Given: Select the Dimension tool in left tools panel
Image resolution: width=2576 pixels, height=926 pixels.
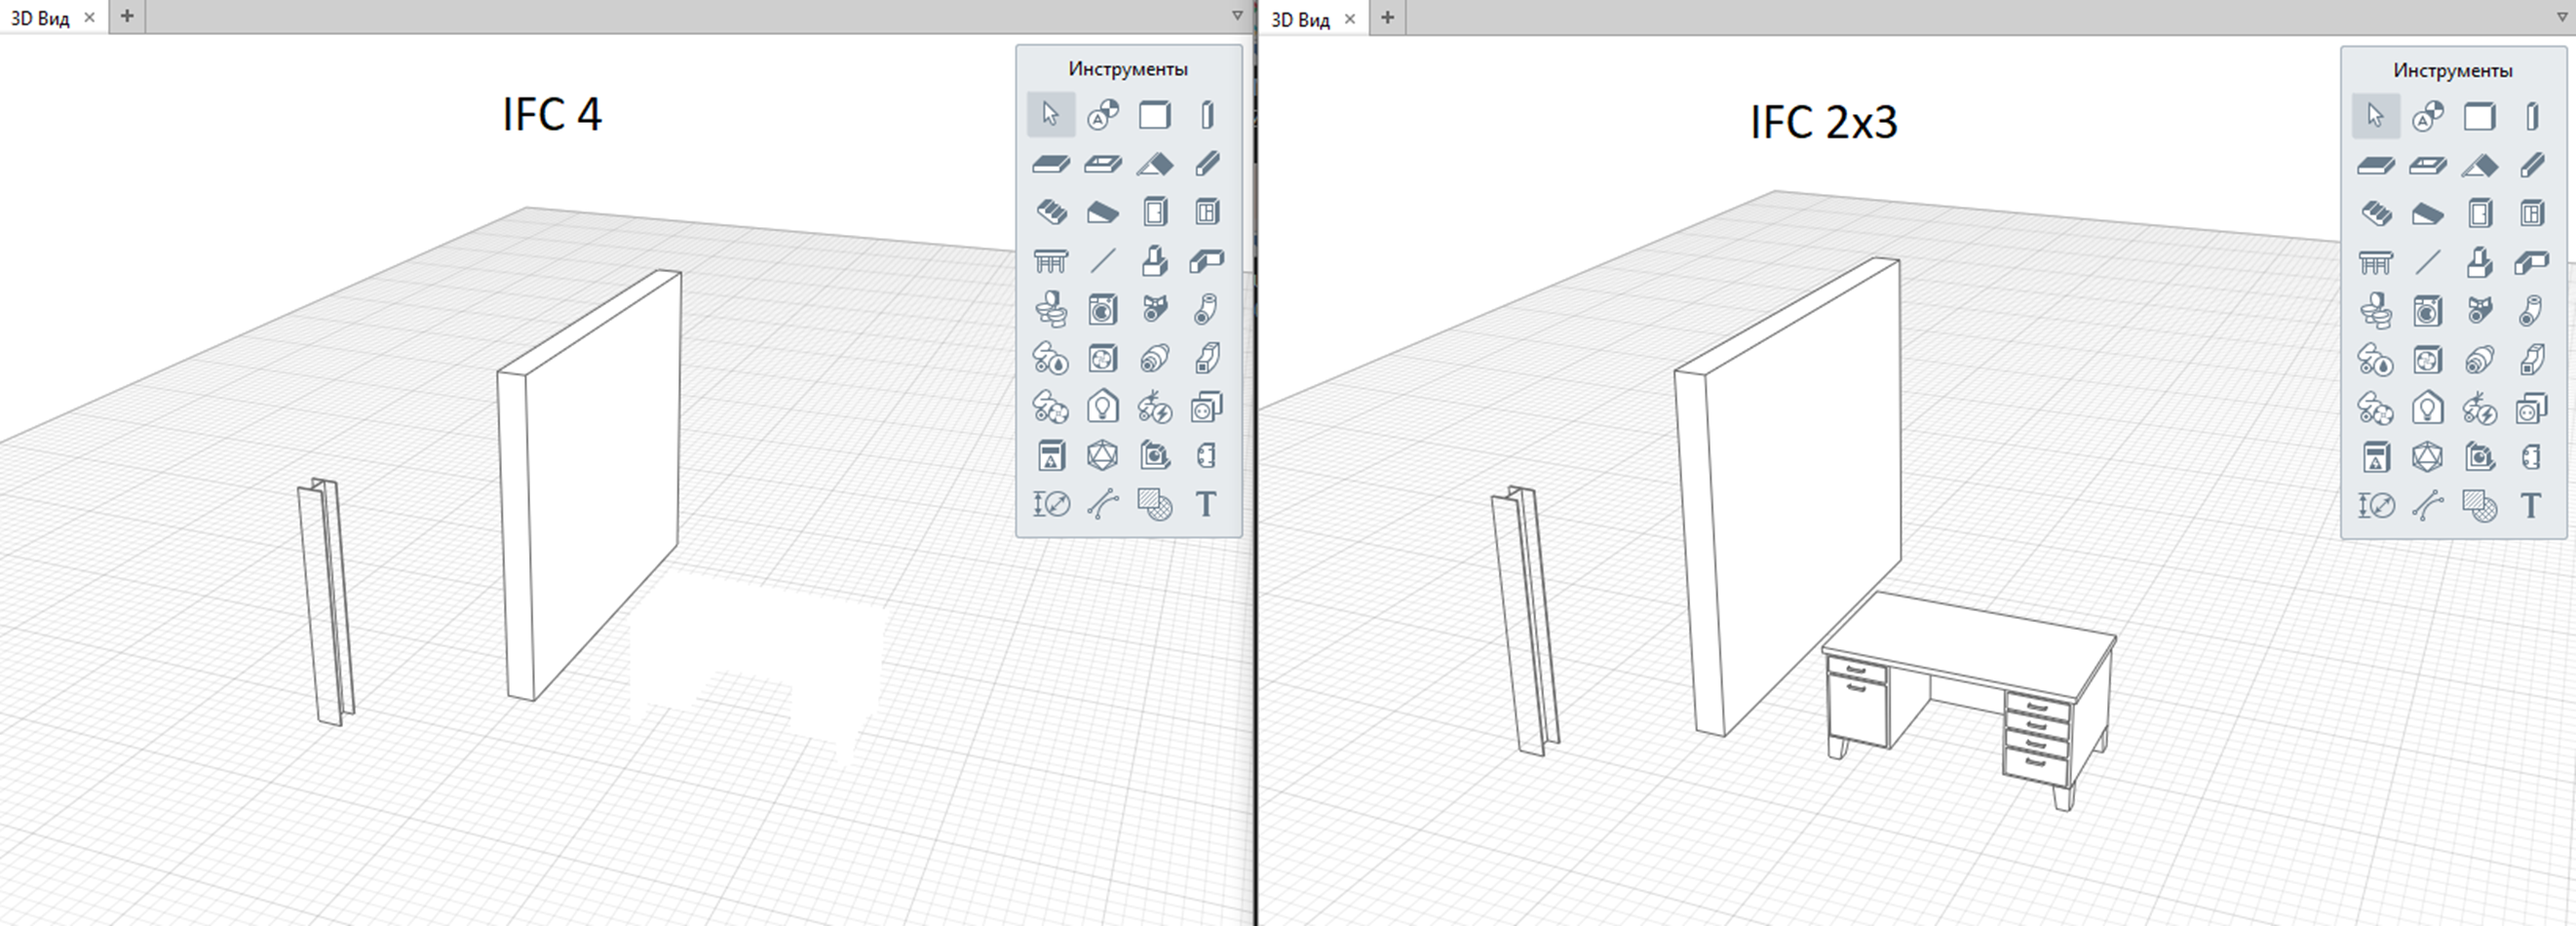Looking at the screenshot, I should tap(1050, 504).
